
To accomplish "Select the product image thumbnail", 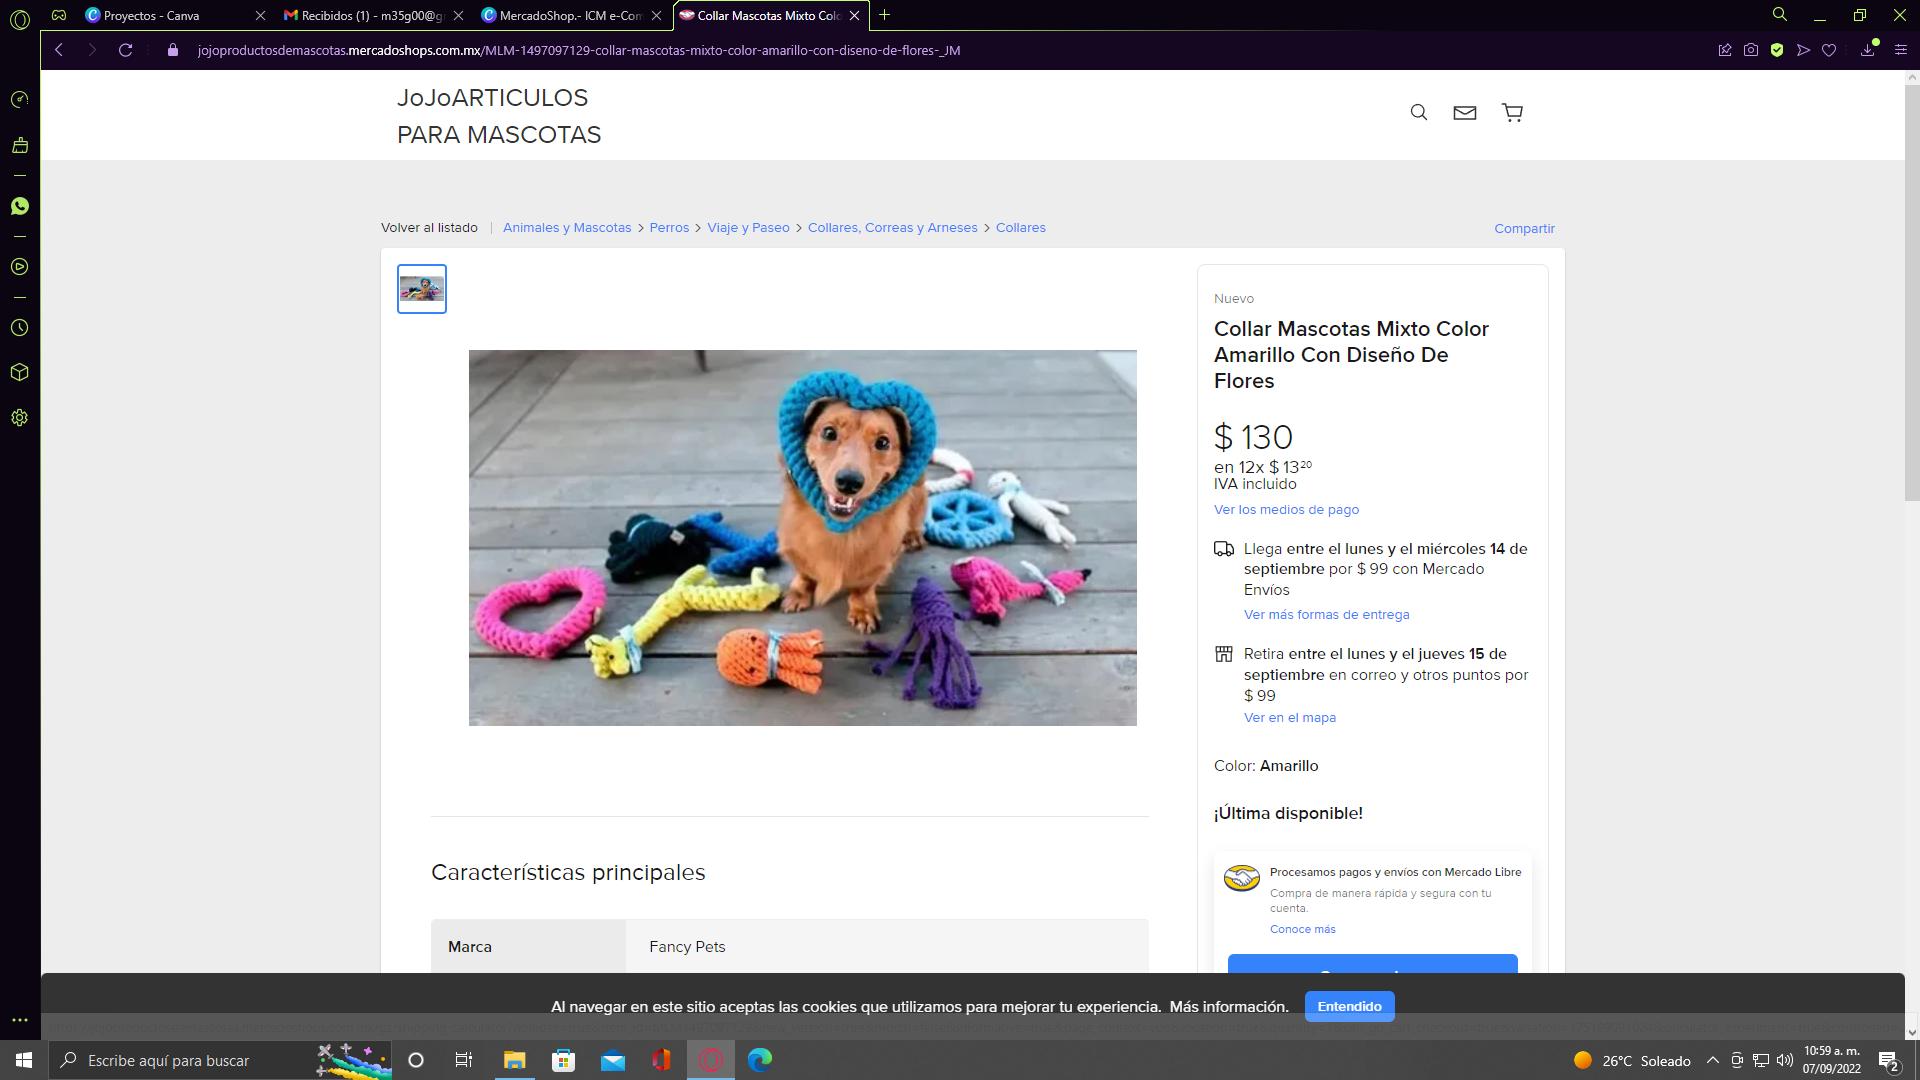I will (x=422, y=289).
